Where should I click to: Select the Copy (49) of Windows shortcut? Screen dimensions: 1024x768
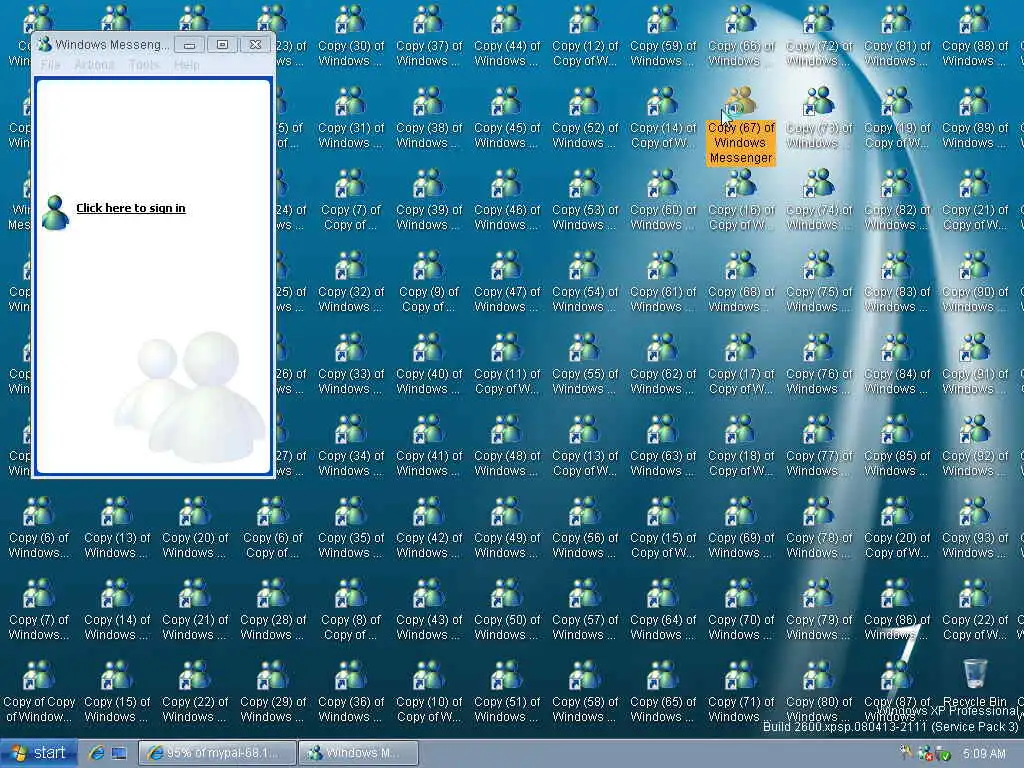point(507,528)
